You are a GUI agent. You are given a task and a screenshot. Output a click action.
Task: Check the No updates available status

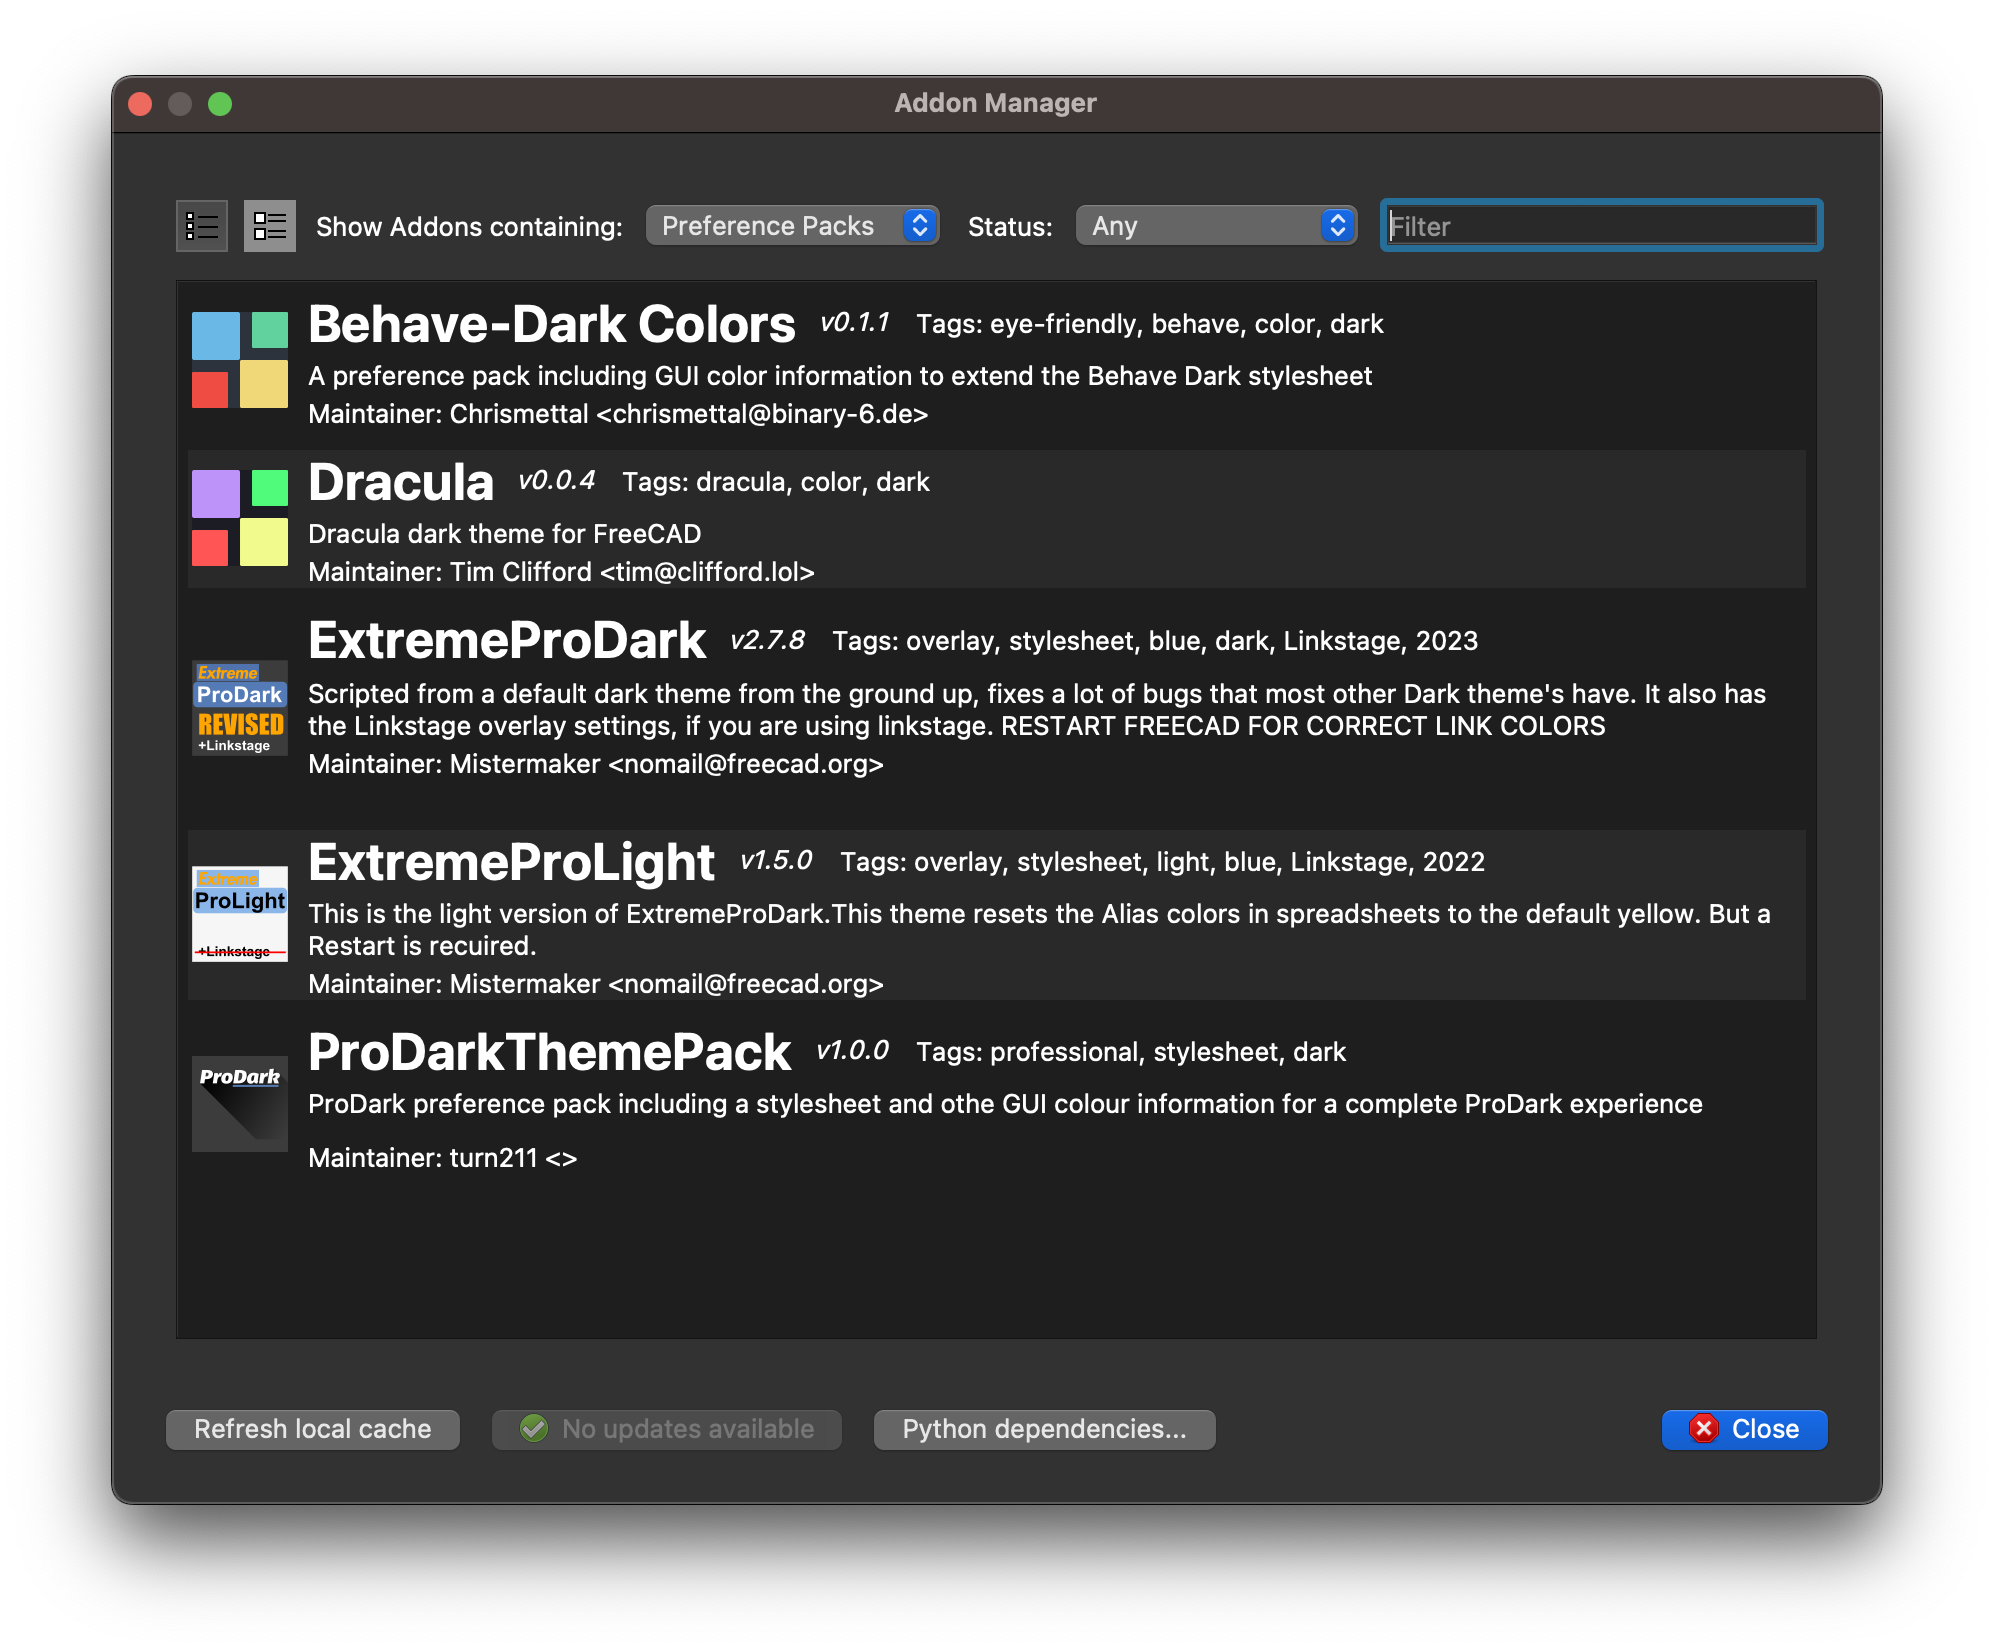(x=665, y=1429)
